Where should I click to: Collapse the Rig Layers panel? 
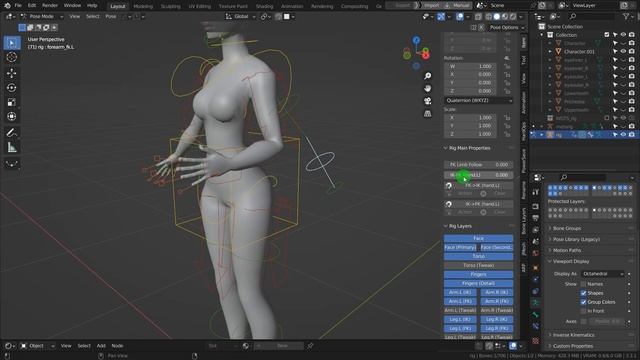pyautogui.click(x=460, y=226)
